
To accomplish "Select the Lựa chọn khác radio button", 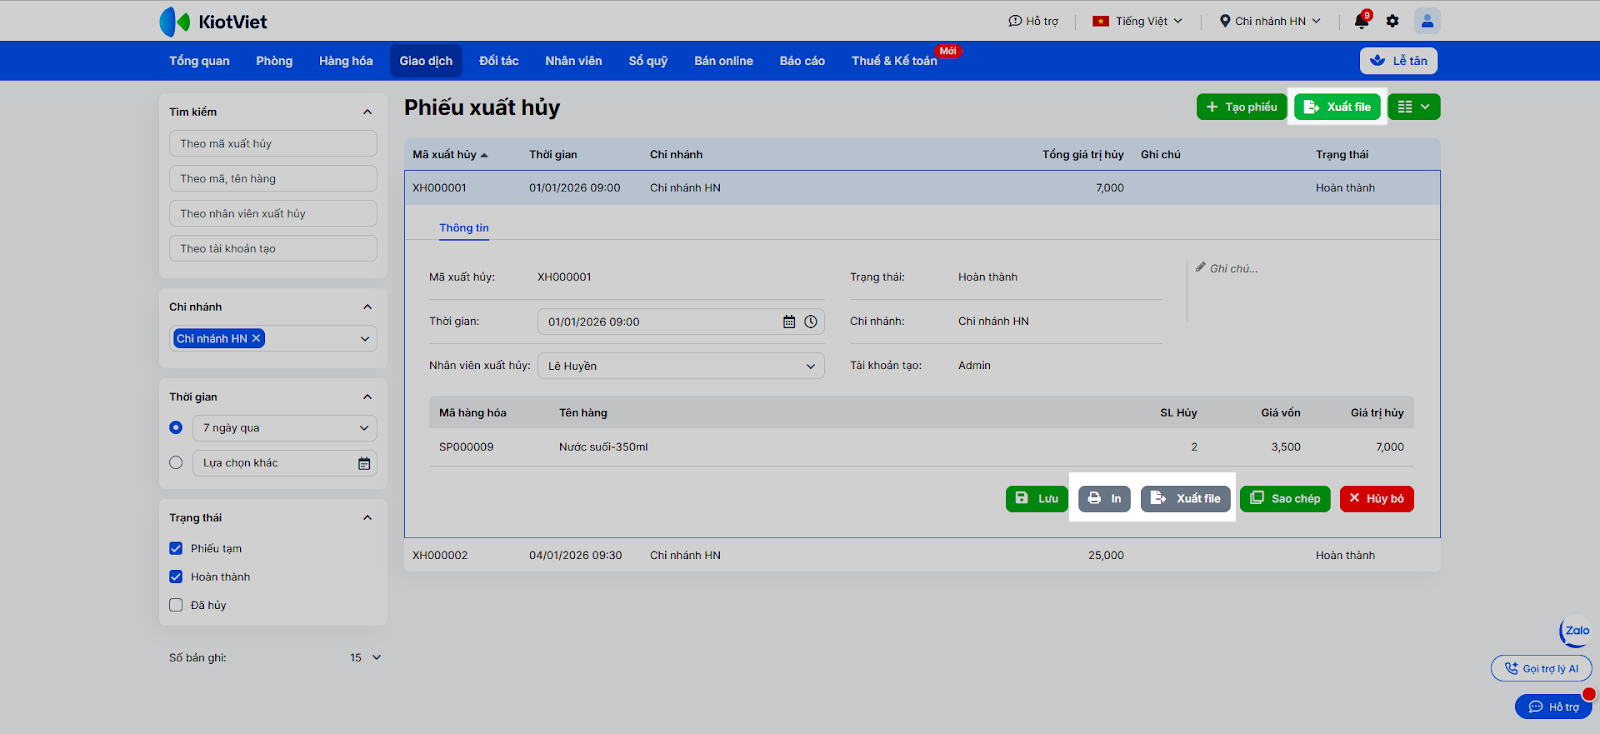I will click(x=176, y=463).
